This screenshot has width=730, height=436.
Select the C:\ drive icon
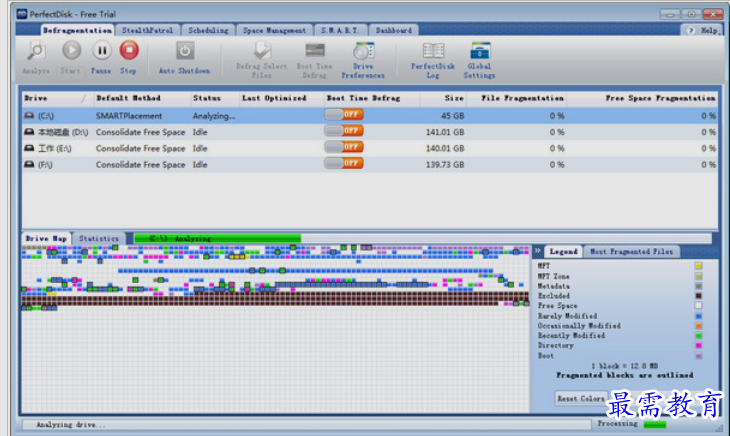(x=29, y=115)
